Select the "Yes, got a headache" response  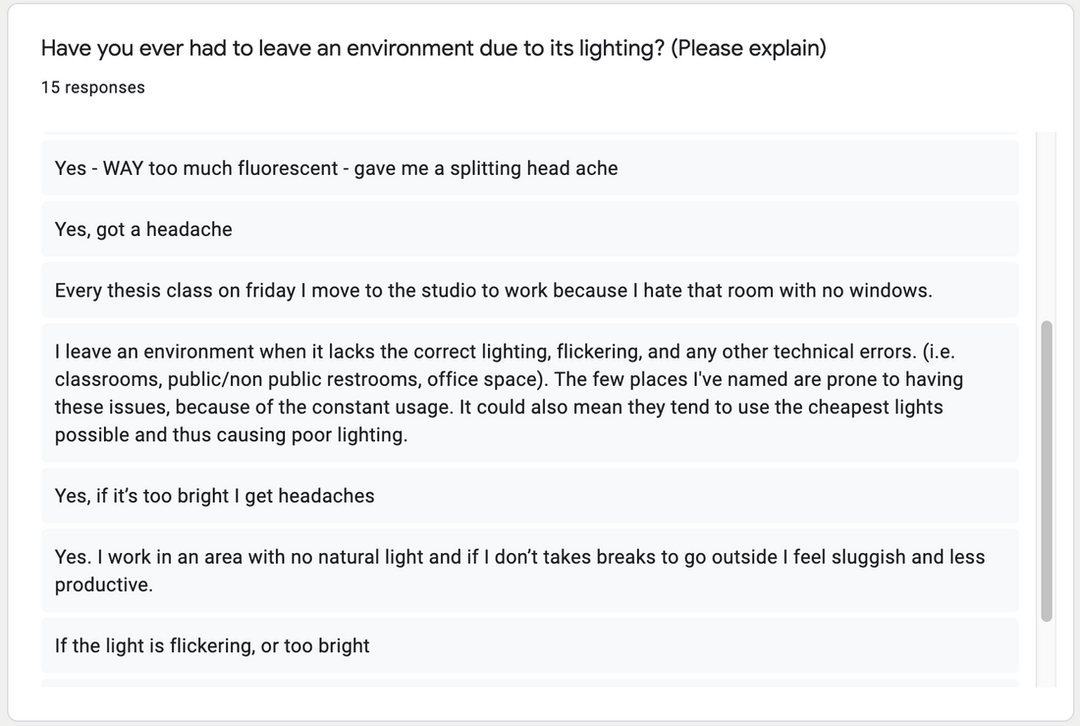pyautogui.click(x=143, y=229)
